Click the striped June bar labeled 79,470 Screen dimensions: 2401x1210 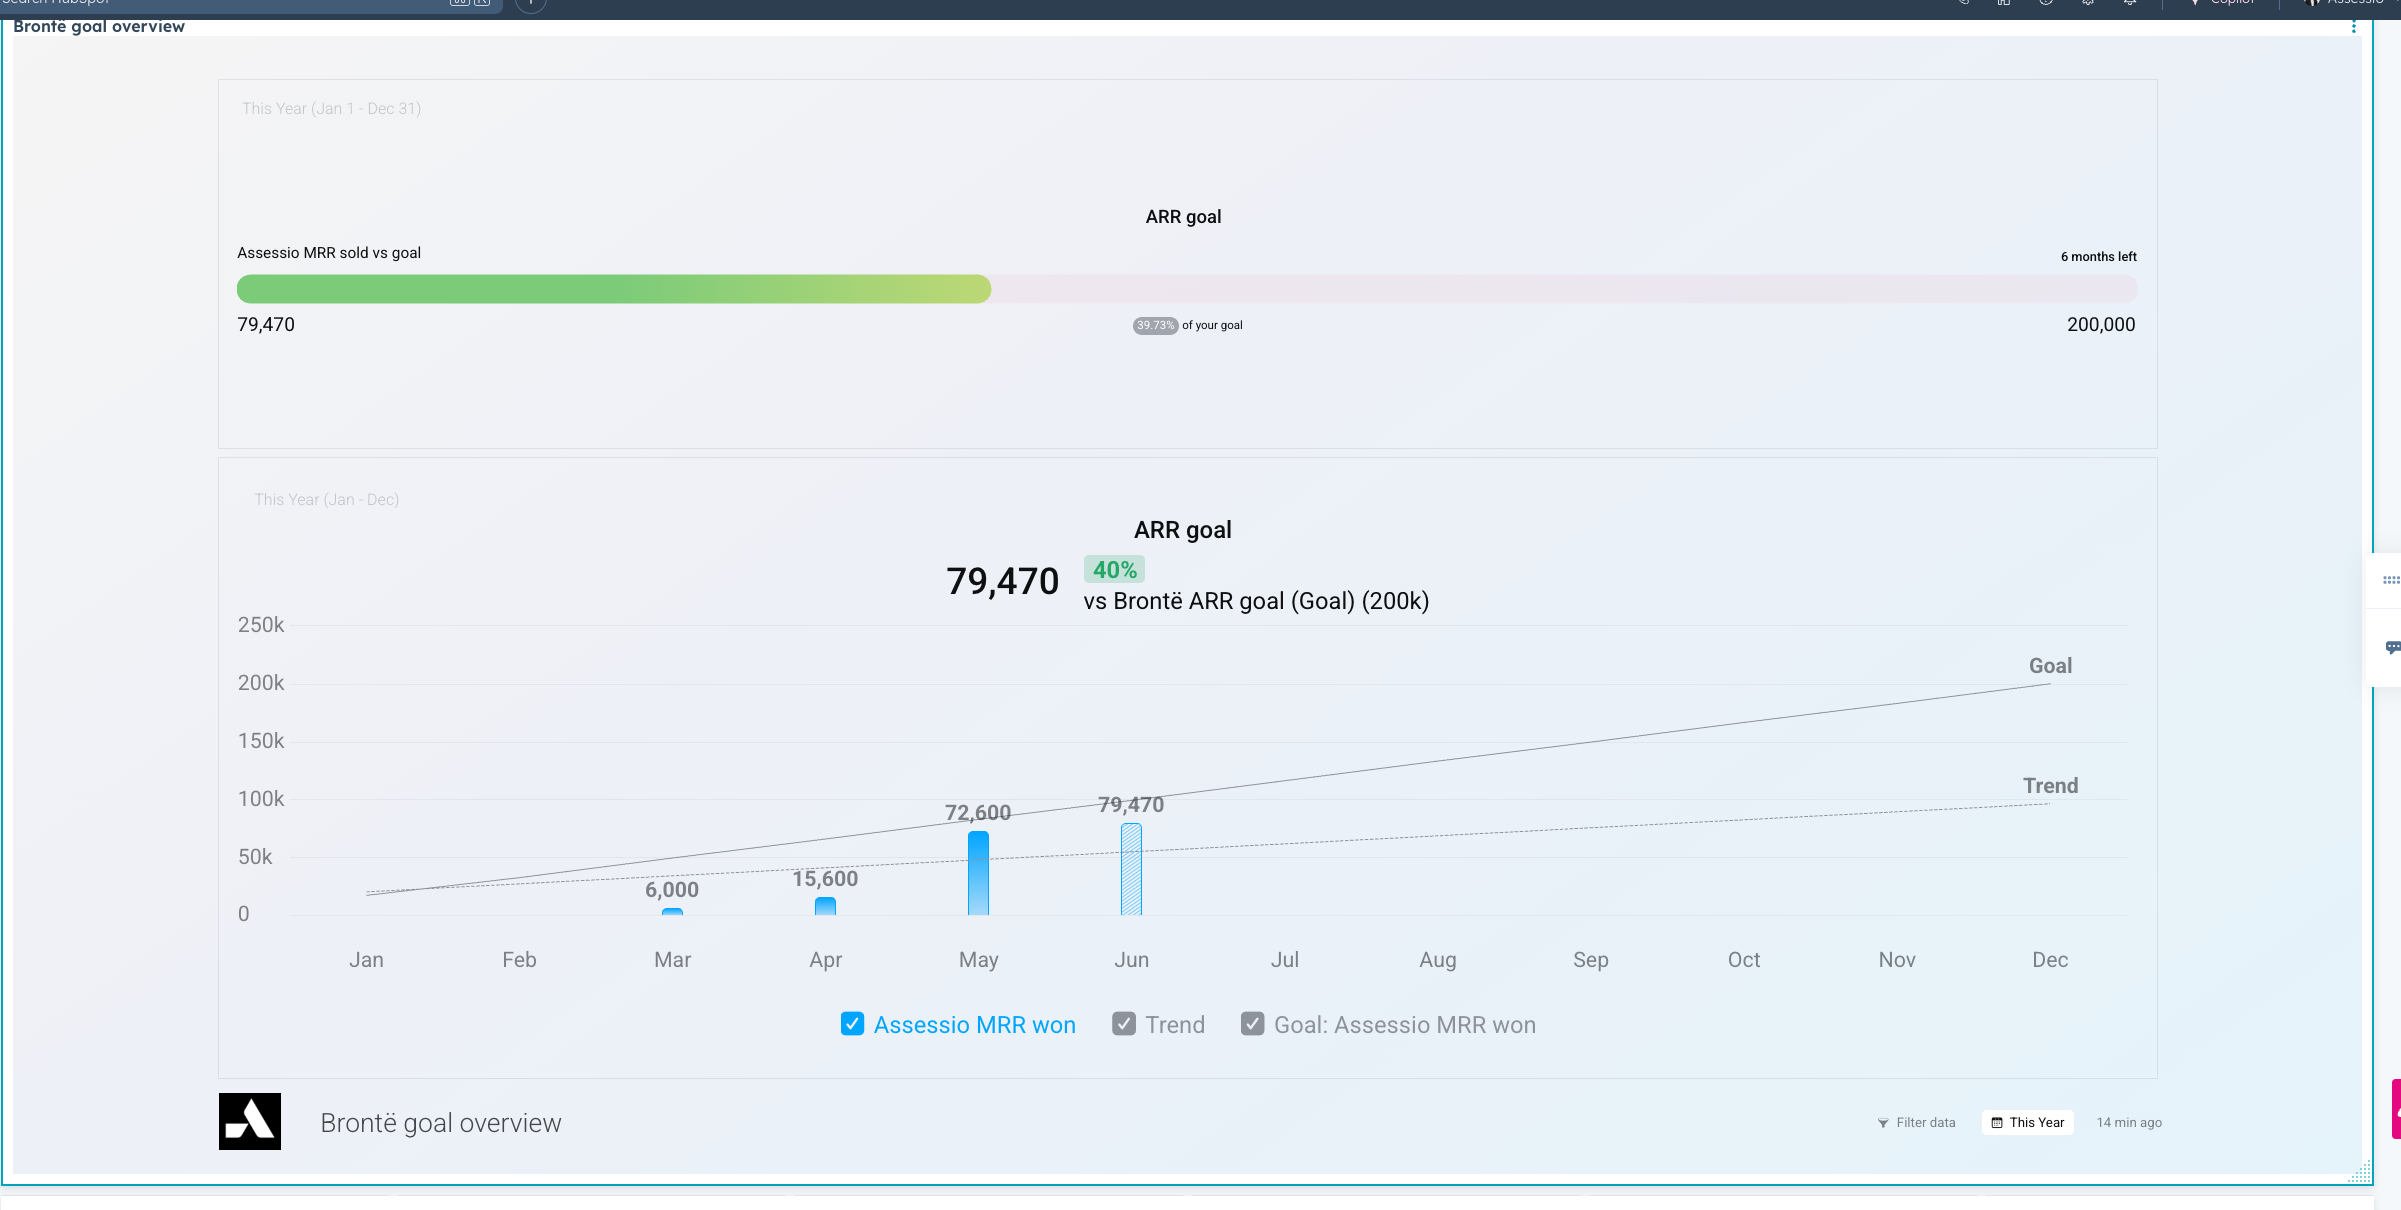[1131, 869]
